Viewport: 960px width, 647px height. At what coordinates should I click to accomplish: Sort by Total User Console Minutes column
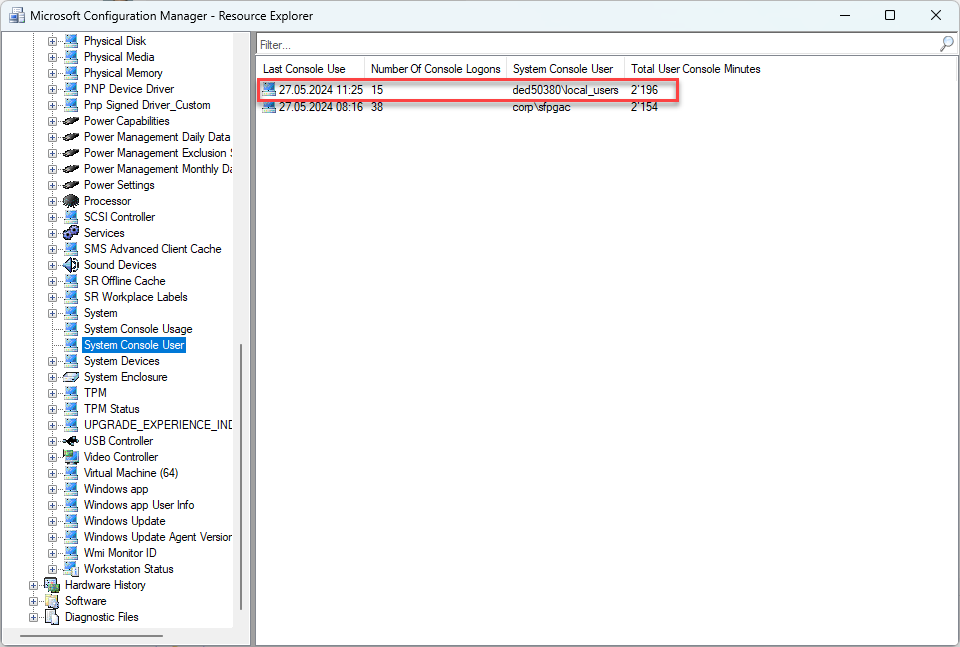click(x=696, y=69)
